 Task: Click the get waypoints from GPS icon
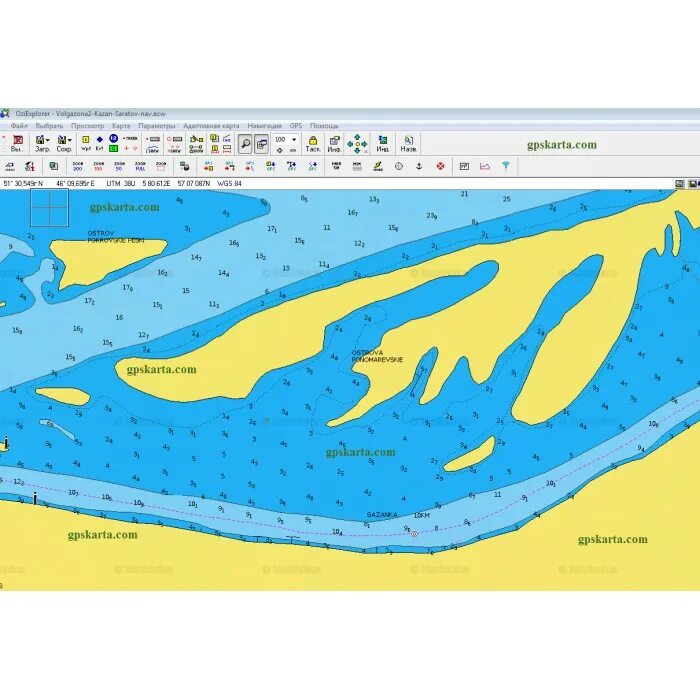point(271,167)
